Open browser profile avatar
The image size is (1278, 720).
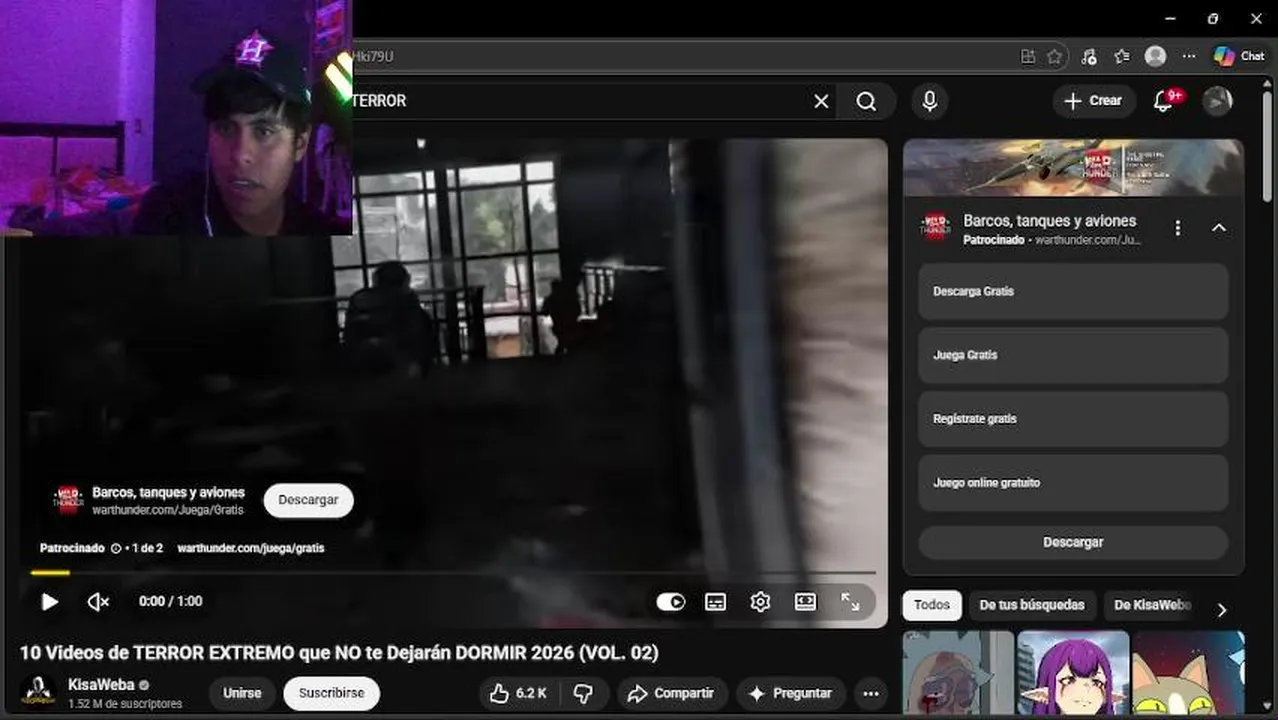1156,57
